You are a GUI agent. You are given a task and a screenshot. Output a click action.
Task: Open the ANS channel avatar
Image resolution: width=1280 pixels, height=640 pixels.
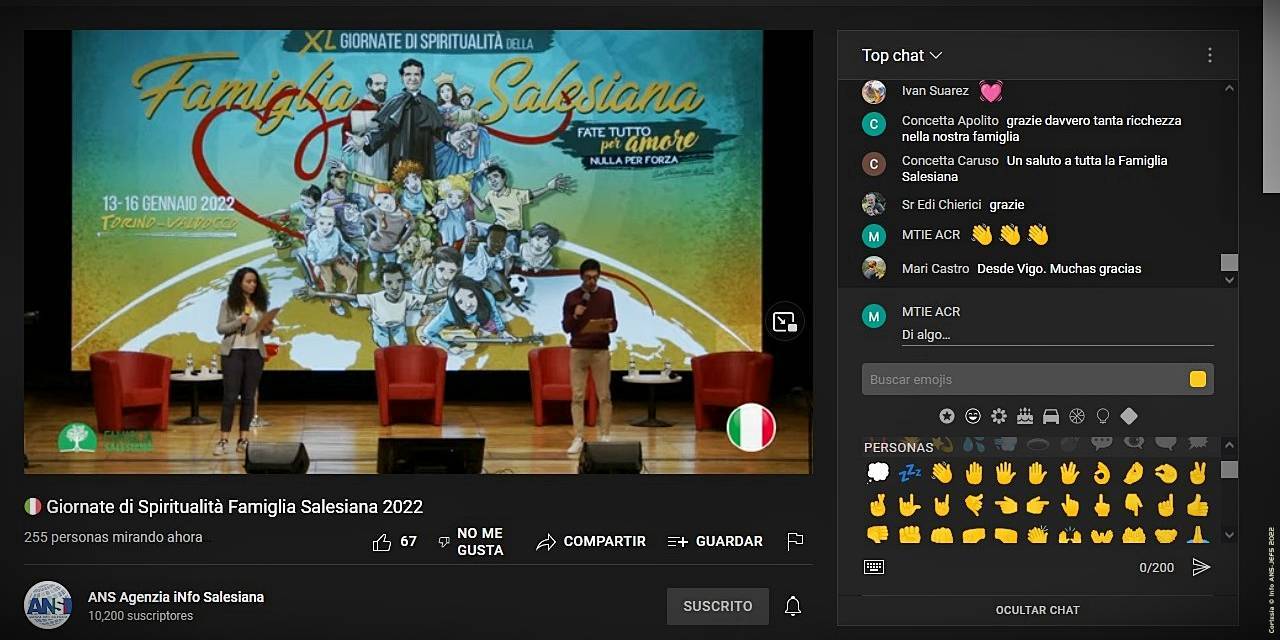[x=48, y=605]
